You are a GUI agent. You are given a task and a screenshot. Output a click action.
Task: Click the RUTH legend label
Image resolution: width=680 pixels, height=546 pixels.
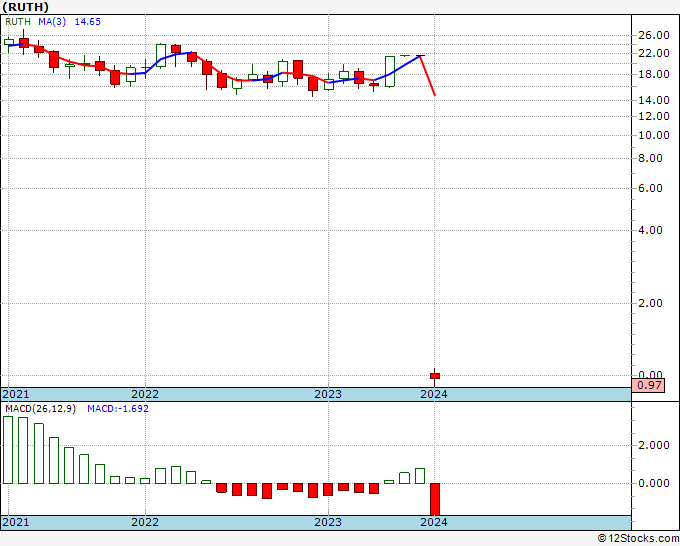point(18,22)
